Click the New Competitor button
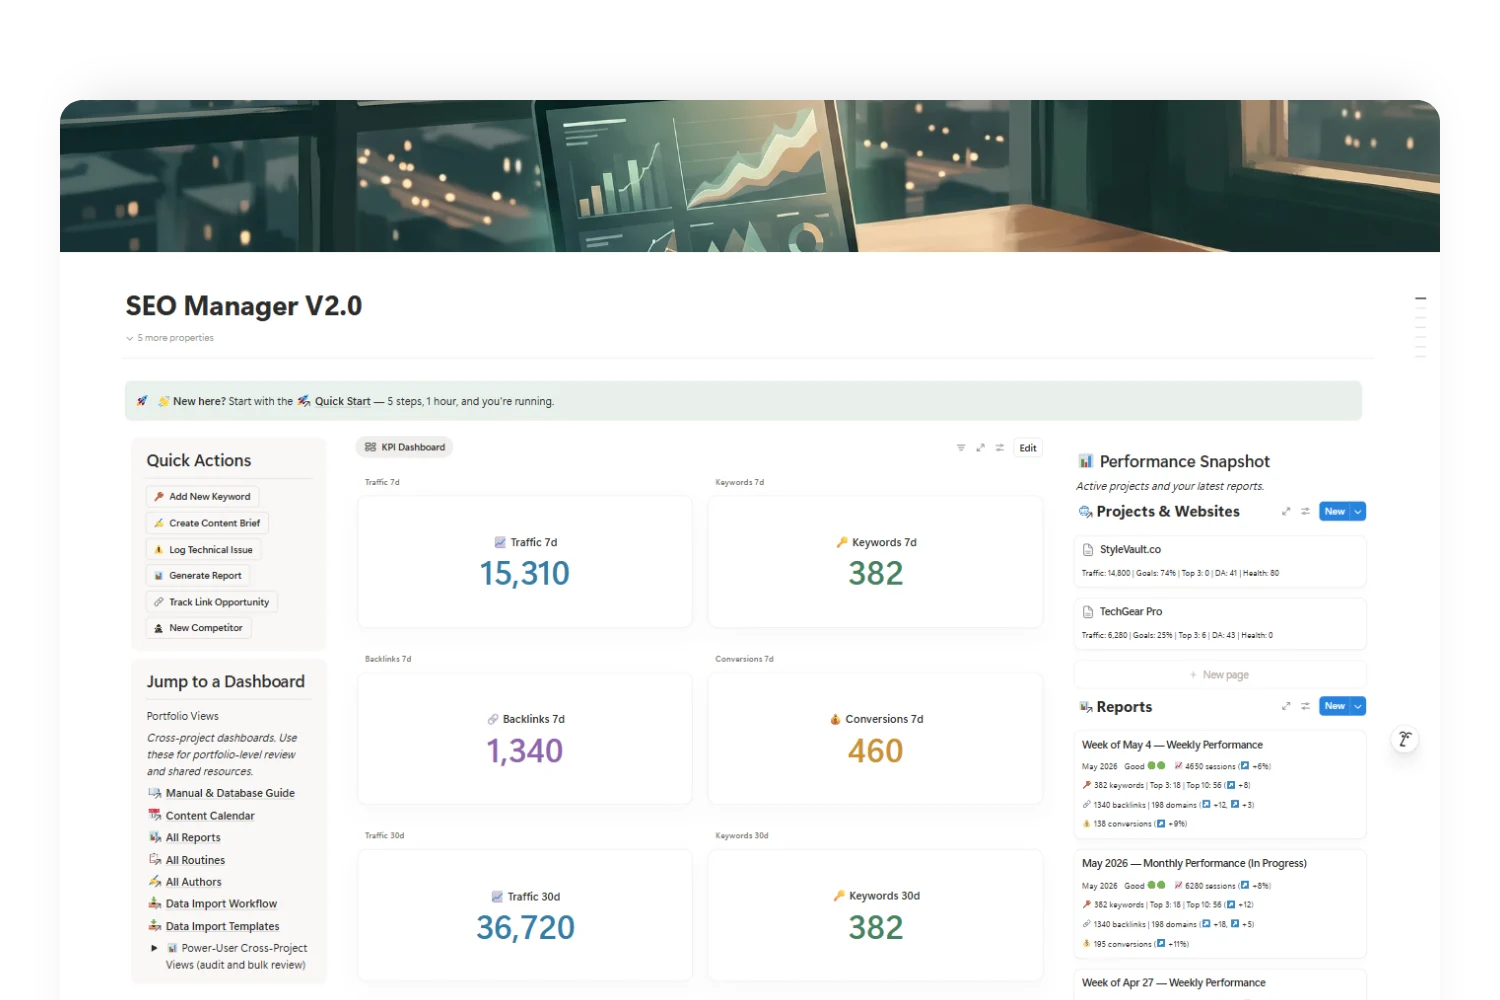Viewport: 1500px width, 1000px height. (x=198, y=628)
